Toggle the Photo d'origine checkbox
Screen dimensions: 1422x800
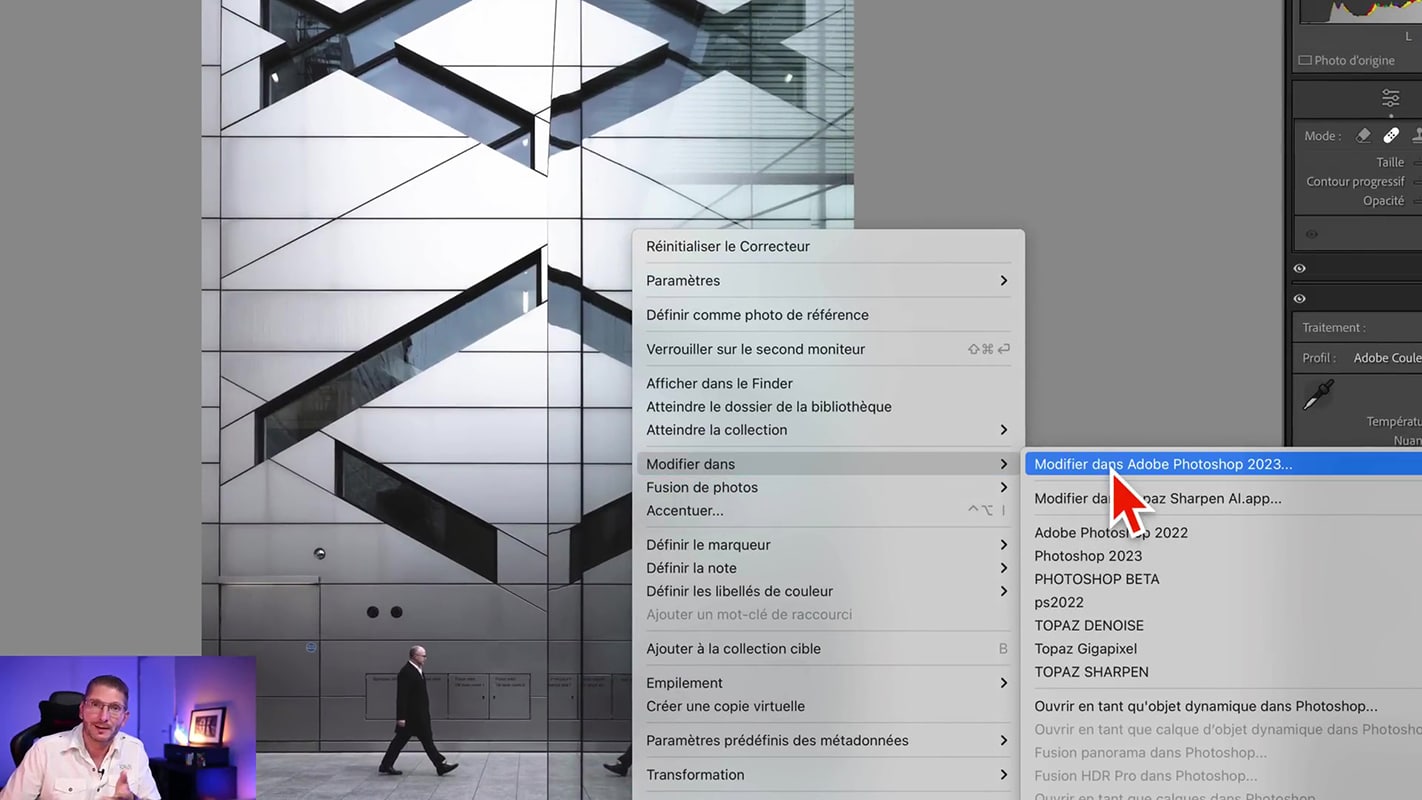pos(1304,60)
